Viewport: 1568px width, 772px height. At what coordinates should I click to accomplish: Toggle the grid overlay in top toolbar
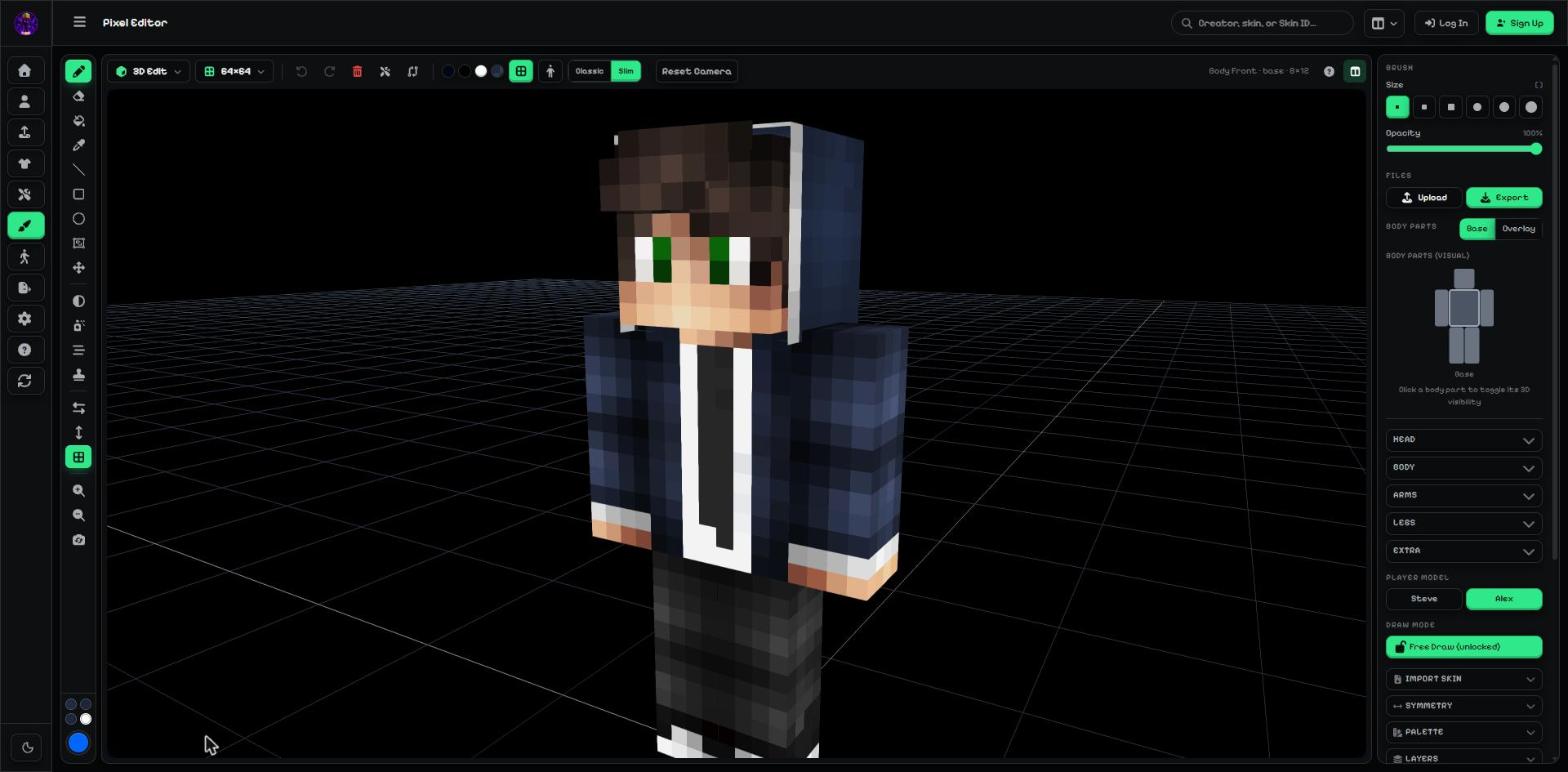coord(521,71)
